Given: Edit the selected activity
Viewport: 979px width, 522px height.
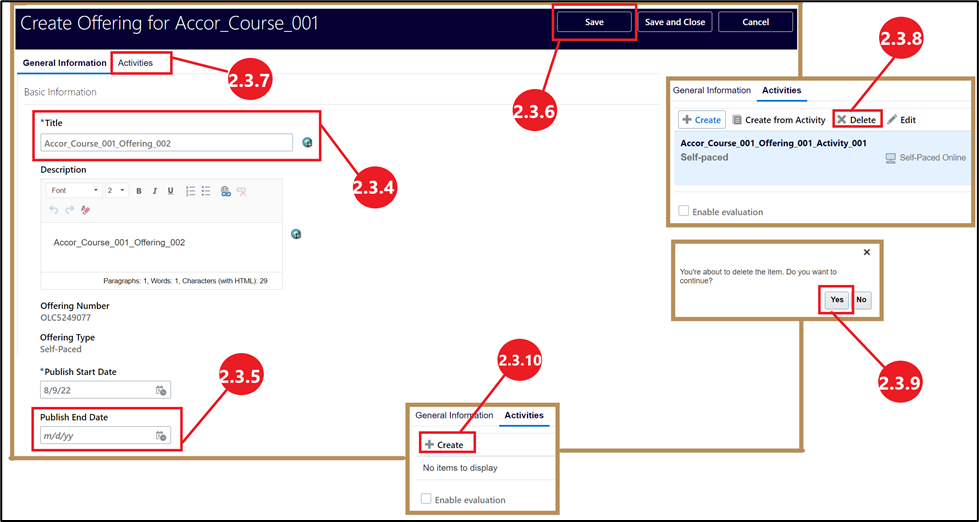Looking at the screenshot, I should [902, 120].
